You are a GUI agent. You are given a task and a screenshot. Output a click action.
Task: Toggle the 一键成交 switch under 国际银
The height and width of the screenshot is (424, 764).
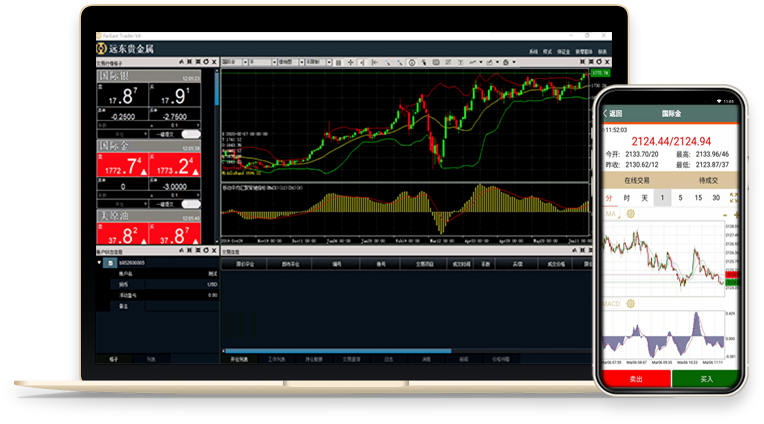pos(190,133)
